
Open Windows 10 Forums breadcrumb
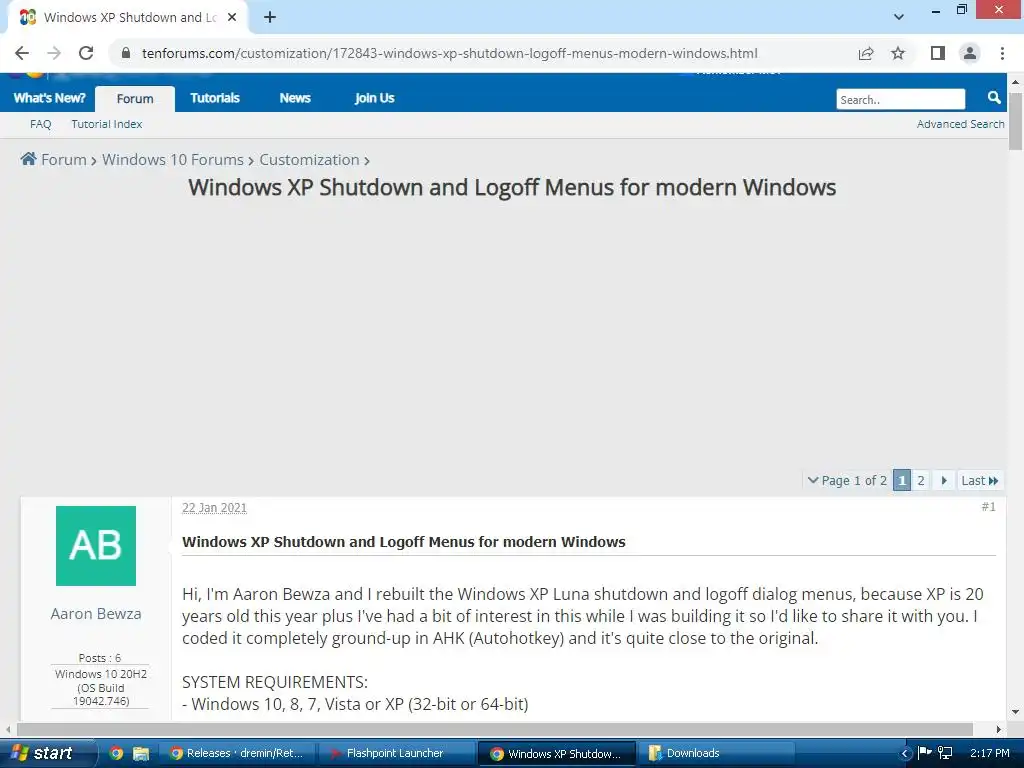point(172,159)
